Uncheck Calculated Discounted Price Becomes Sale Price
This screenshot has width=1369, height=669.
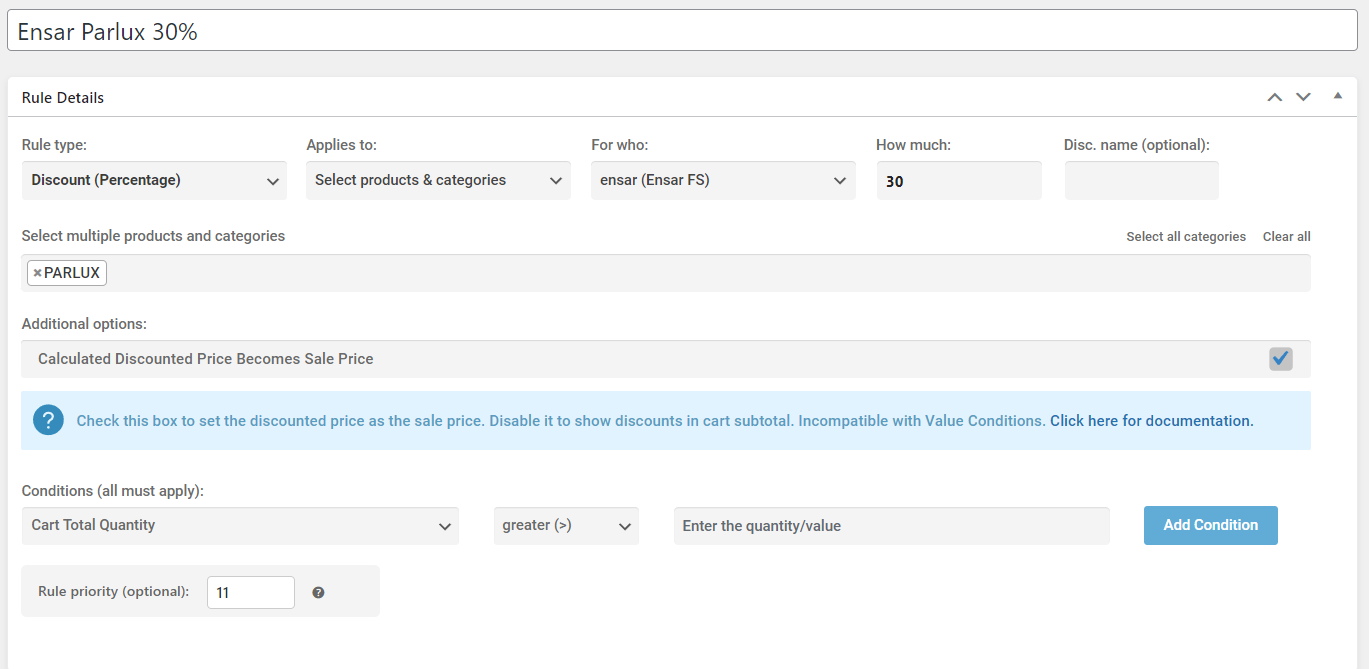click(x=1280, y=358)
